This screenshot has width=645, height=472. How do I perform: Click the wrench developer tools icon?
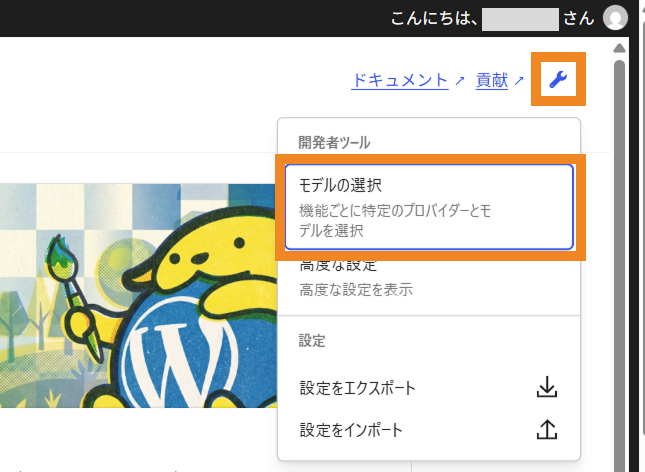coord(558,79)
